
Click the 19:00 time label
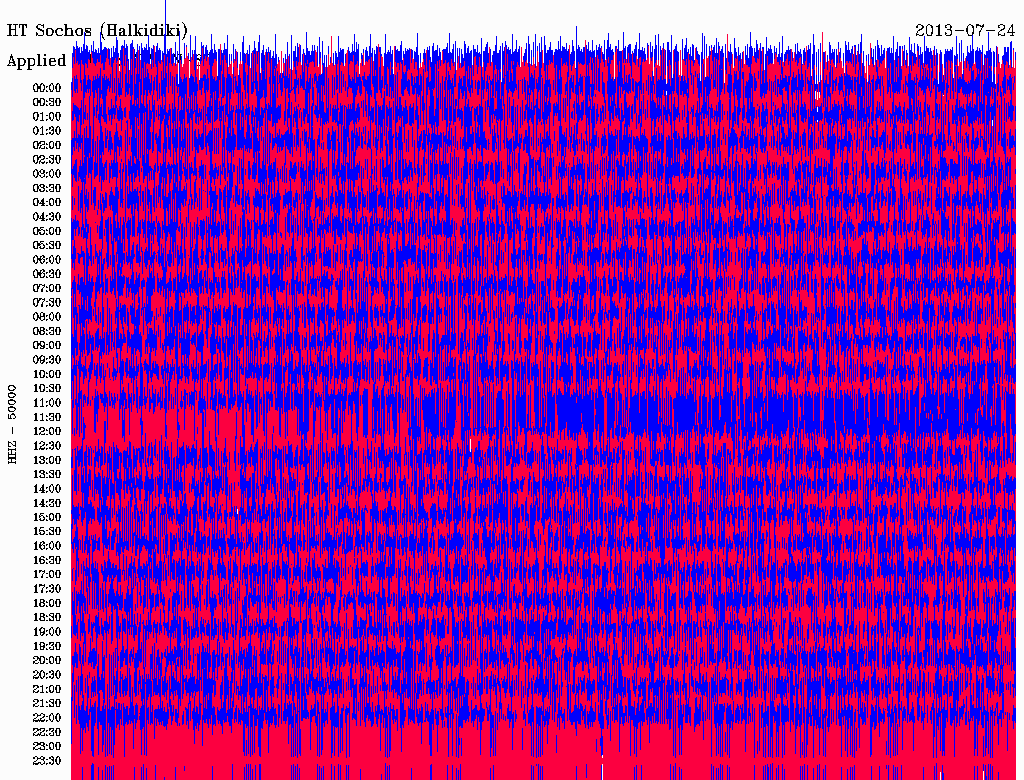pyautogui.click(x=47, y=632)
